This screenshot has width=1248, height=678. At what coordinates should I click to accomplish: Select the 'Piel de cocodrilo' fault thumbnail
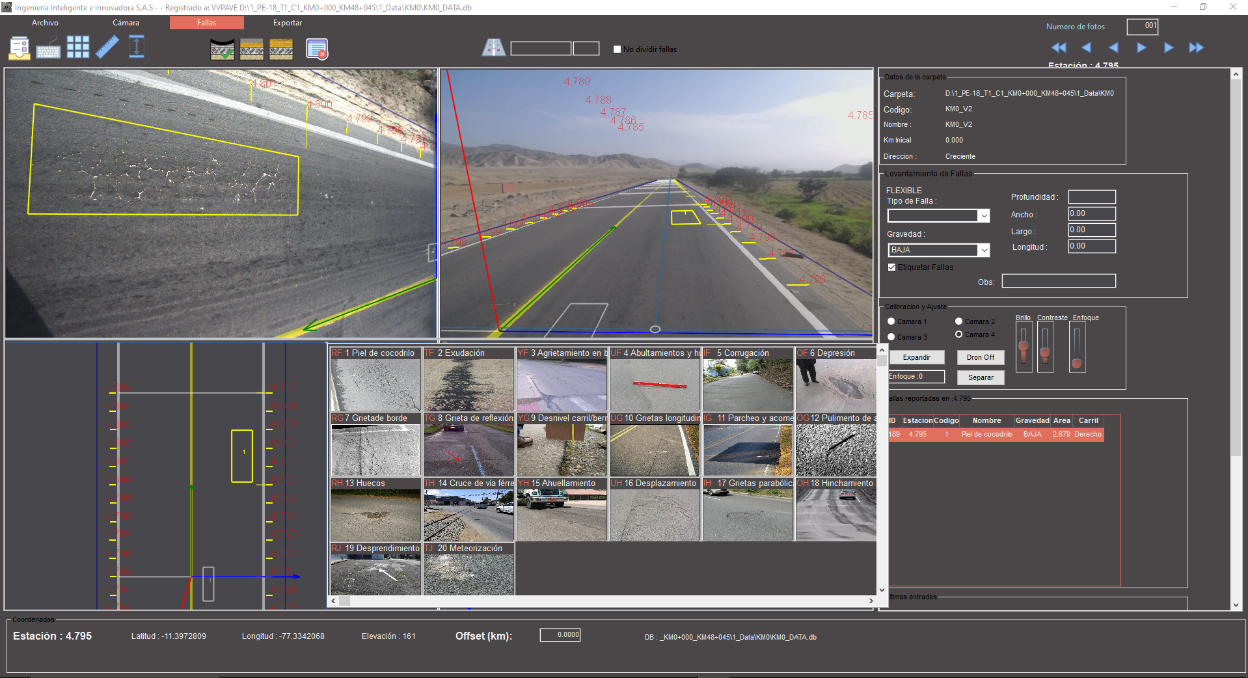click(x=375, y=385)
